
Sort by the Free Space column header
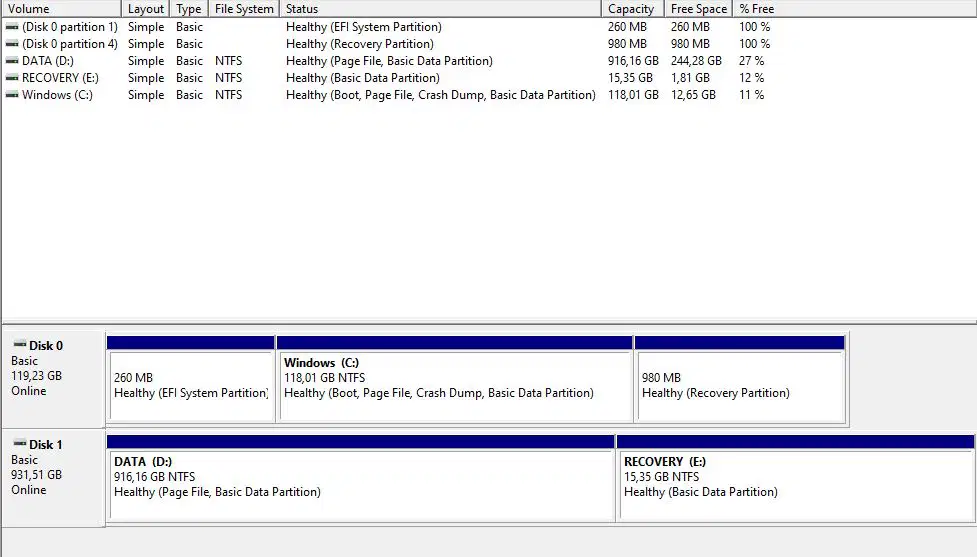pos(699,9)
